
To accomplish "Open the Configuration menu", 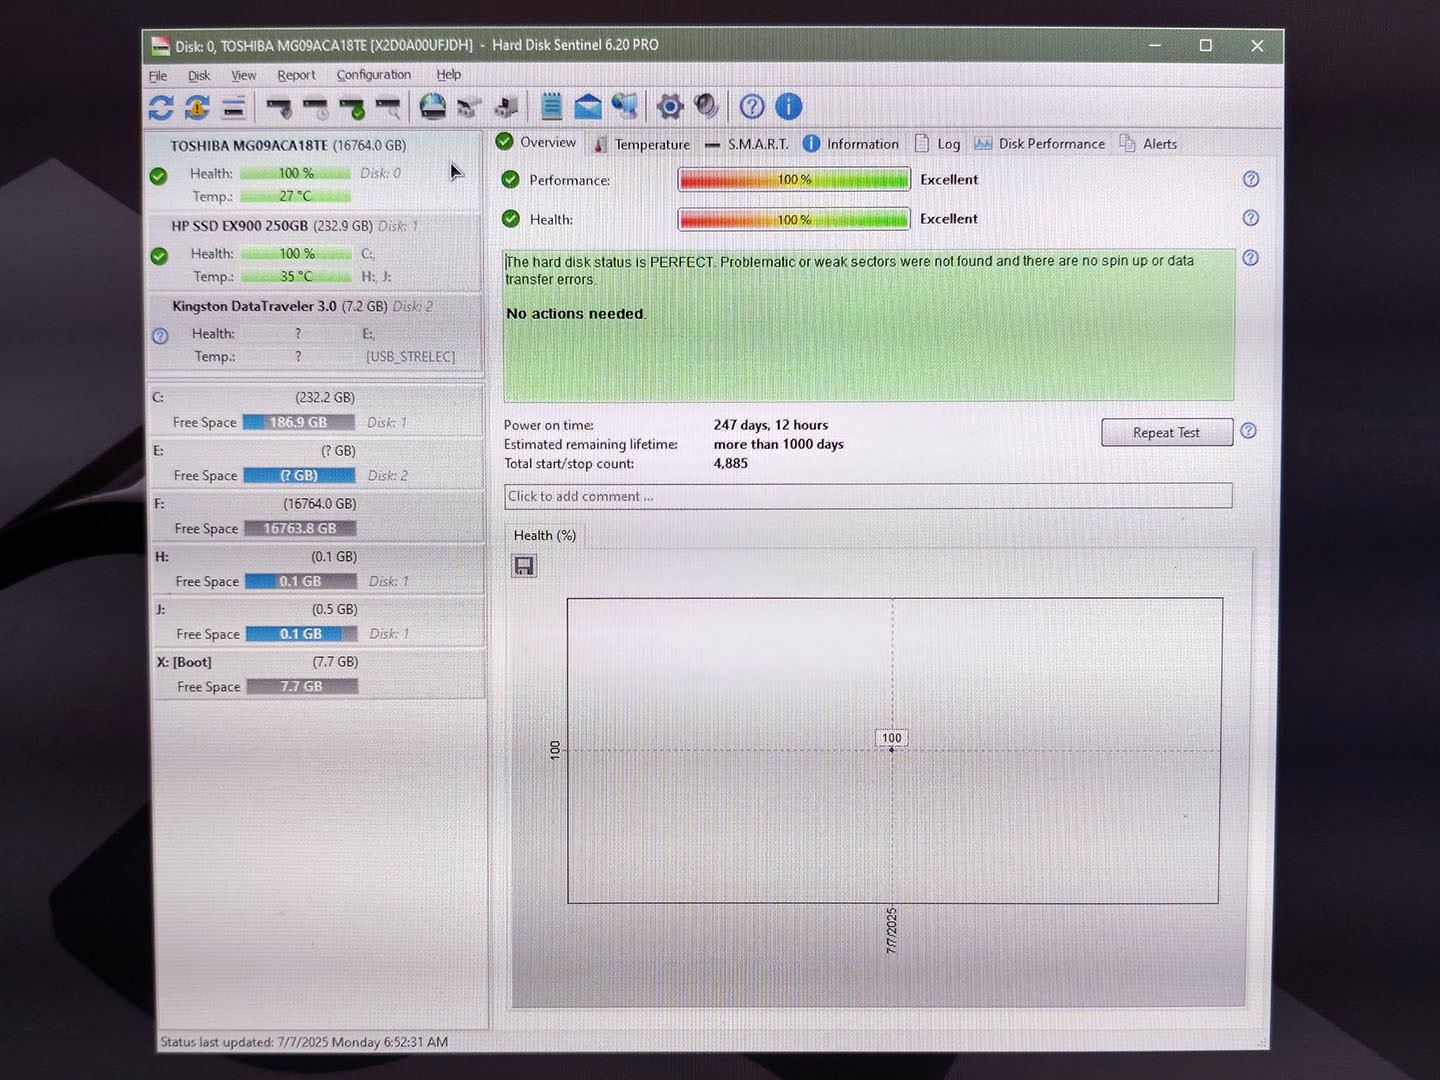I will coord(374,75).
